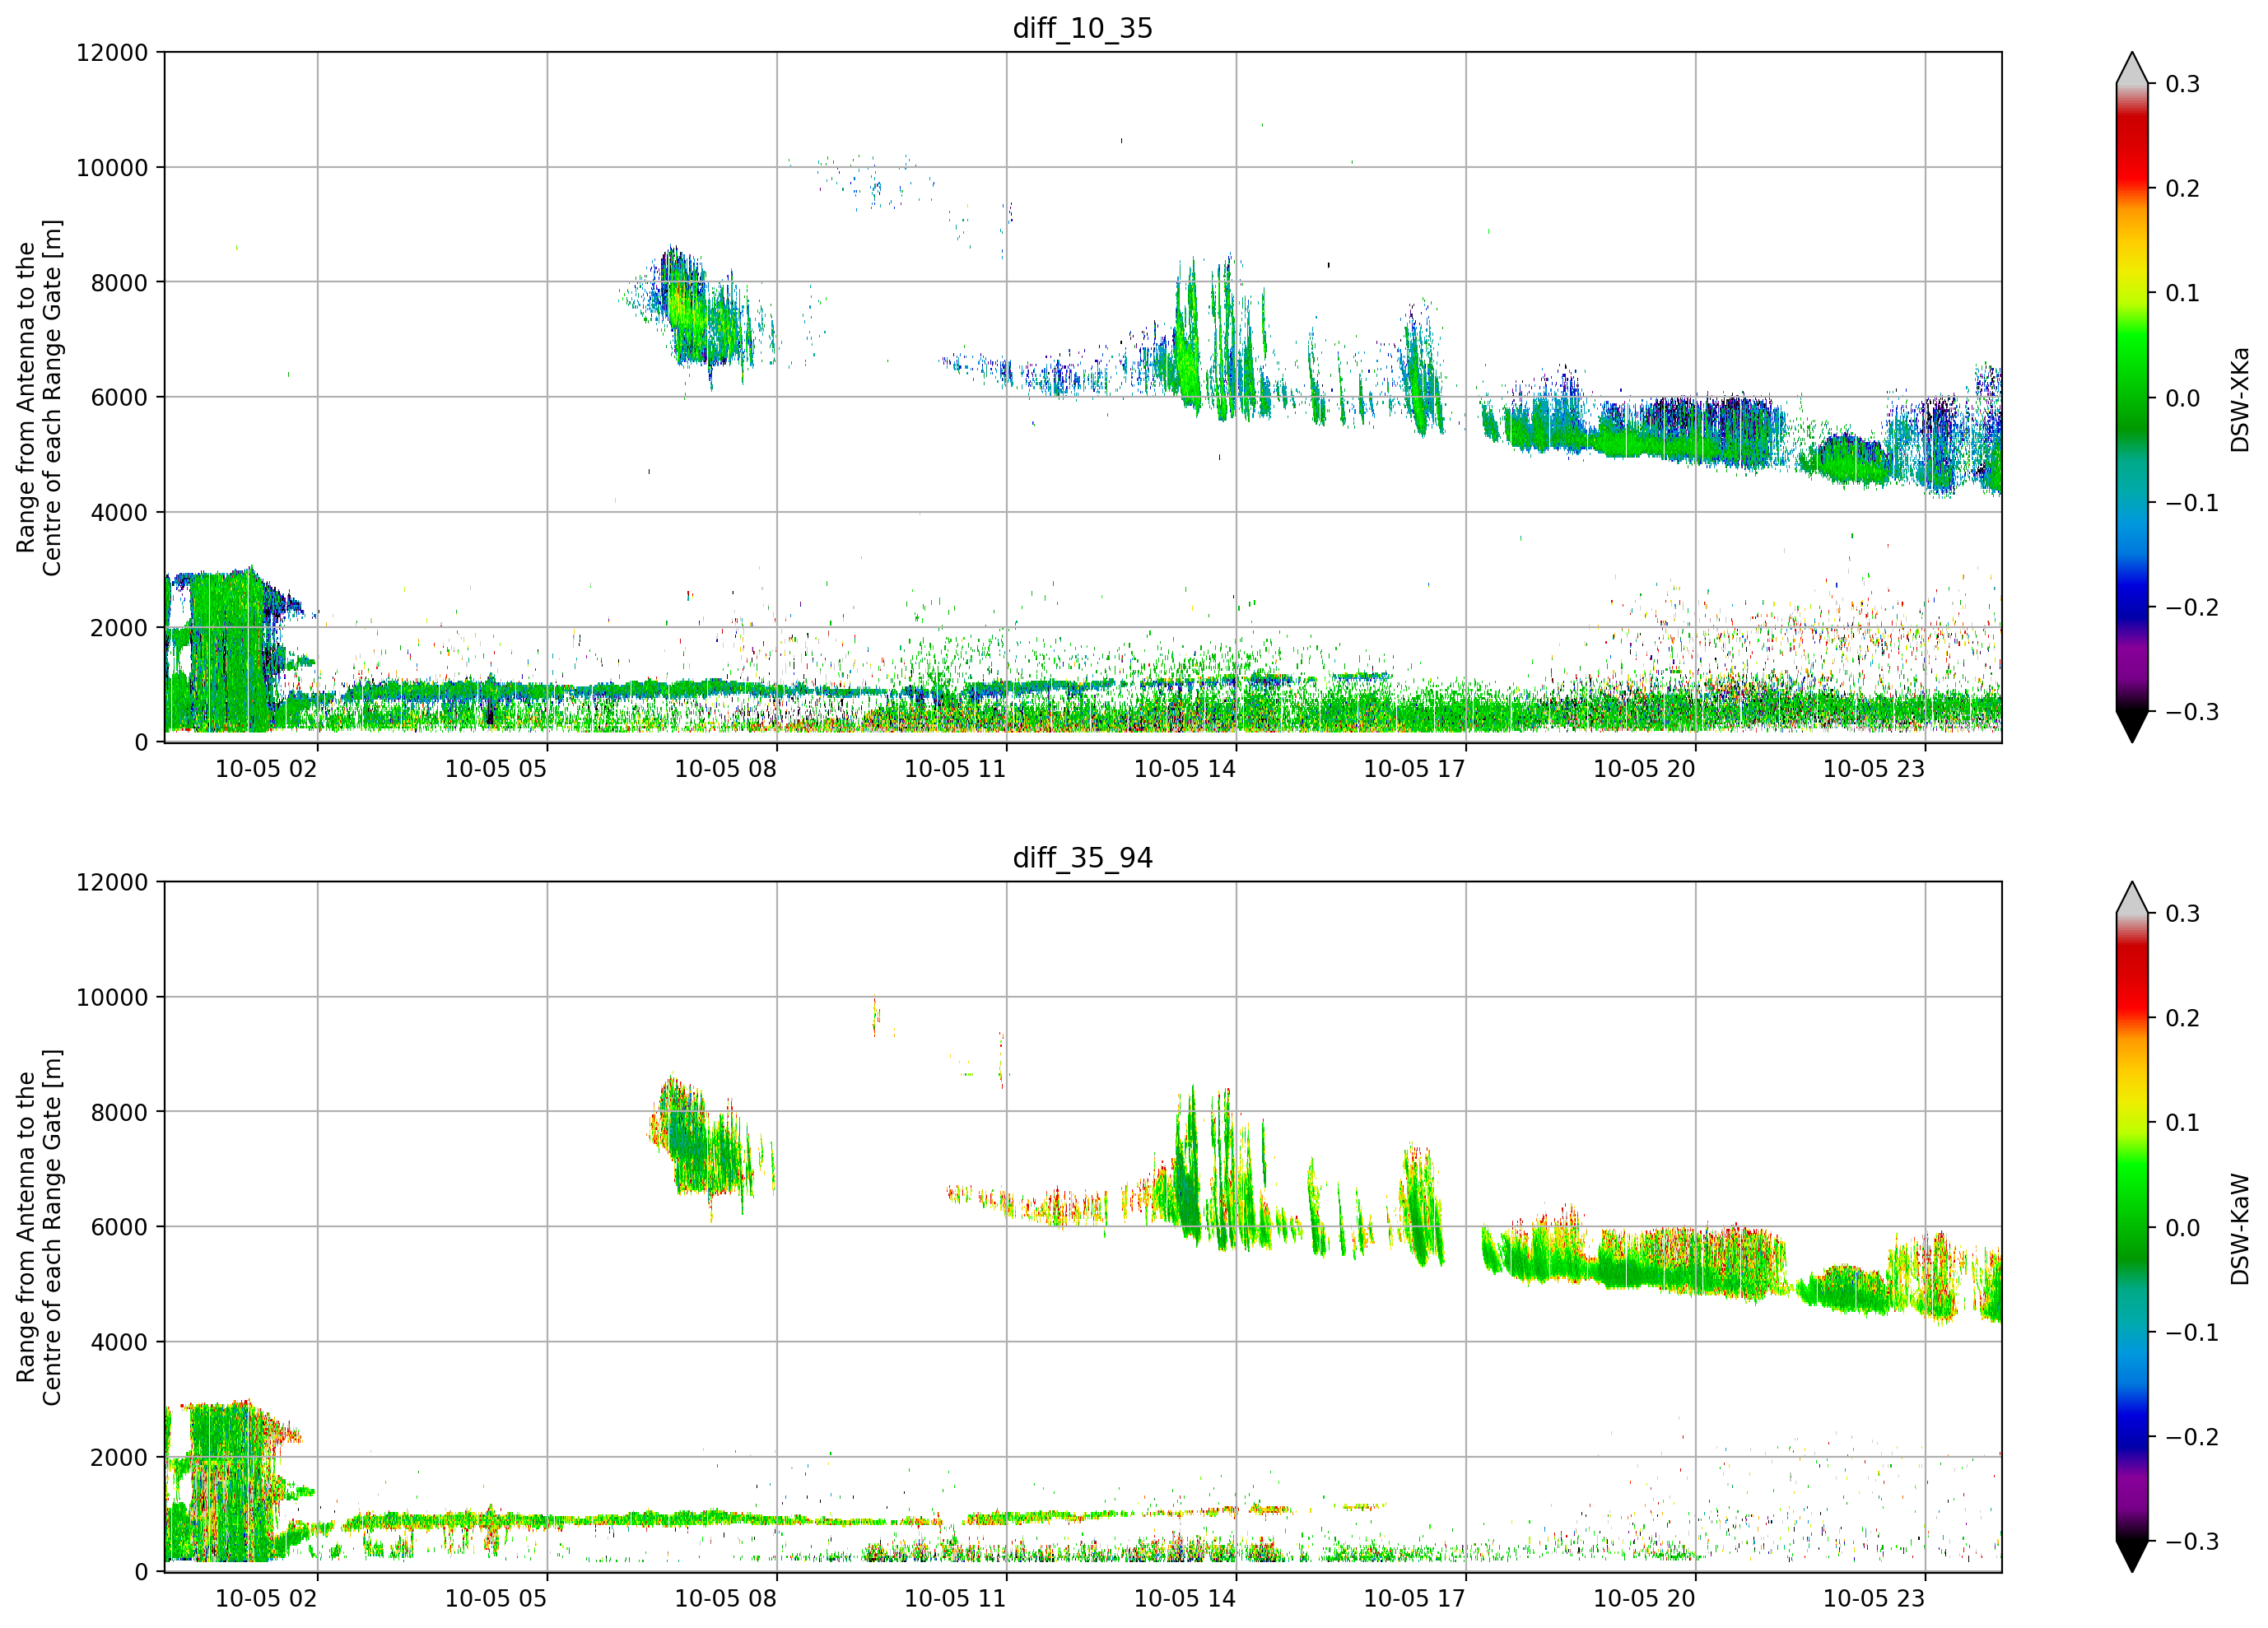
Task: Click the DSW-XKa colorbar gradient
Action: coord(2132,397)
